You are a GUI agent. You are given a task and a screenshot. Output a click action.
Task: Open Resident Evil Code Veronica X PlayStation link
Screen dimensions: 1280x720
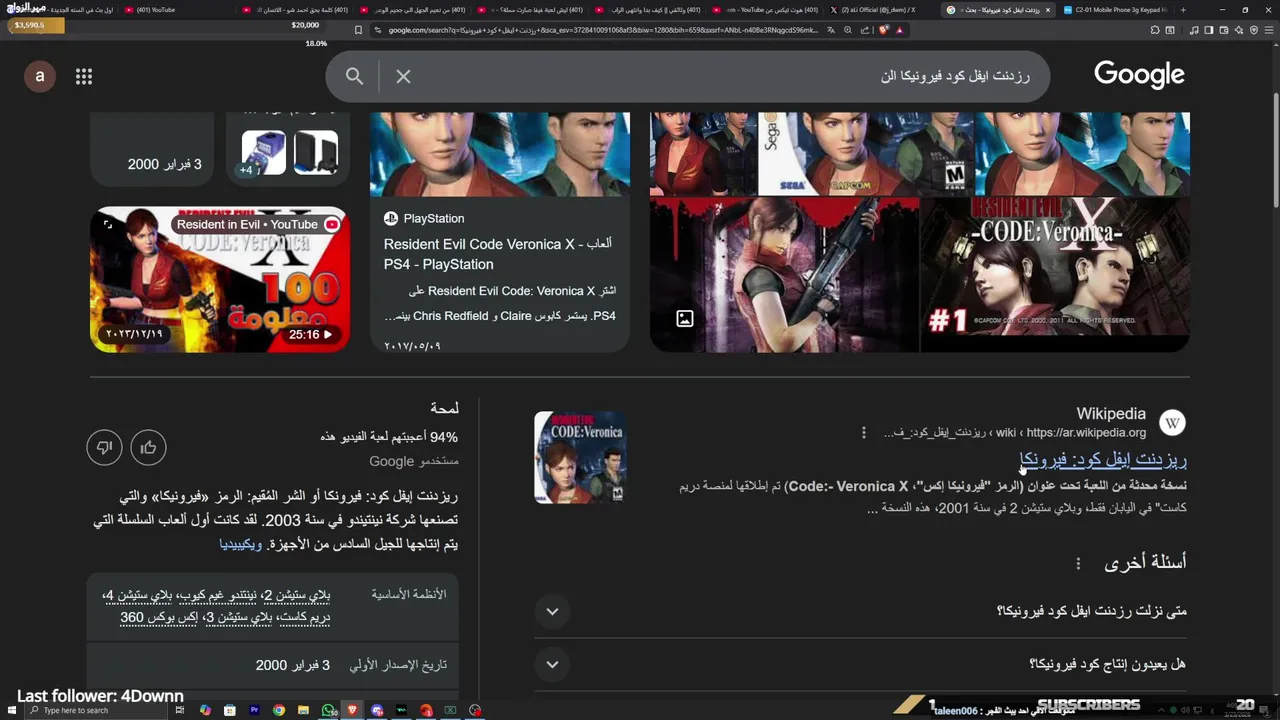[x=498, y=254]
